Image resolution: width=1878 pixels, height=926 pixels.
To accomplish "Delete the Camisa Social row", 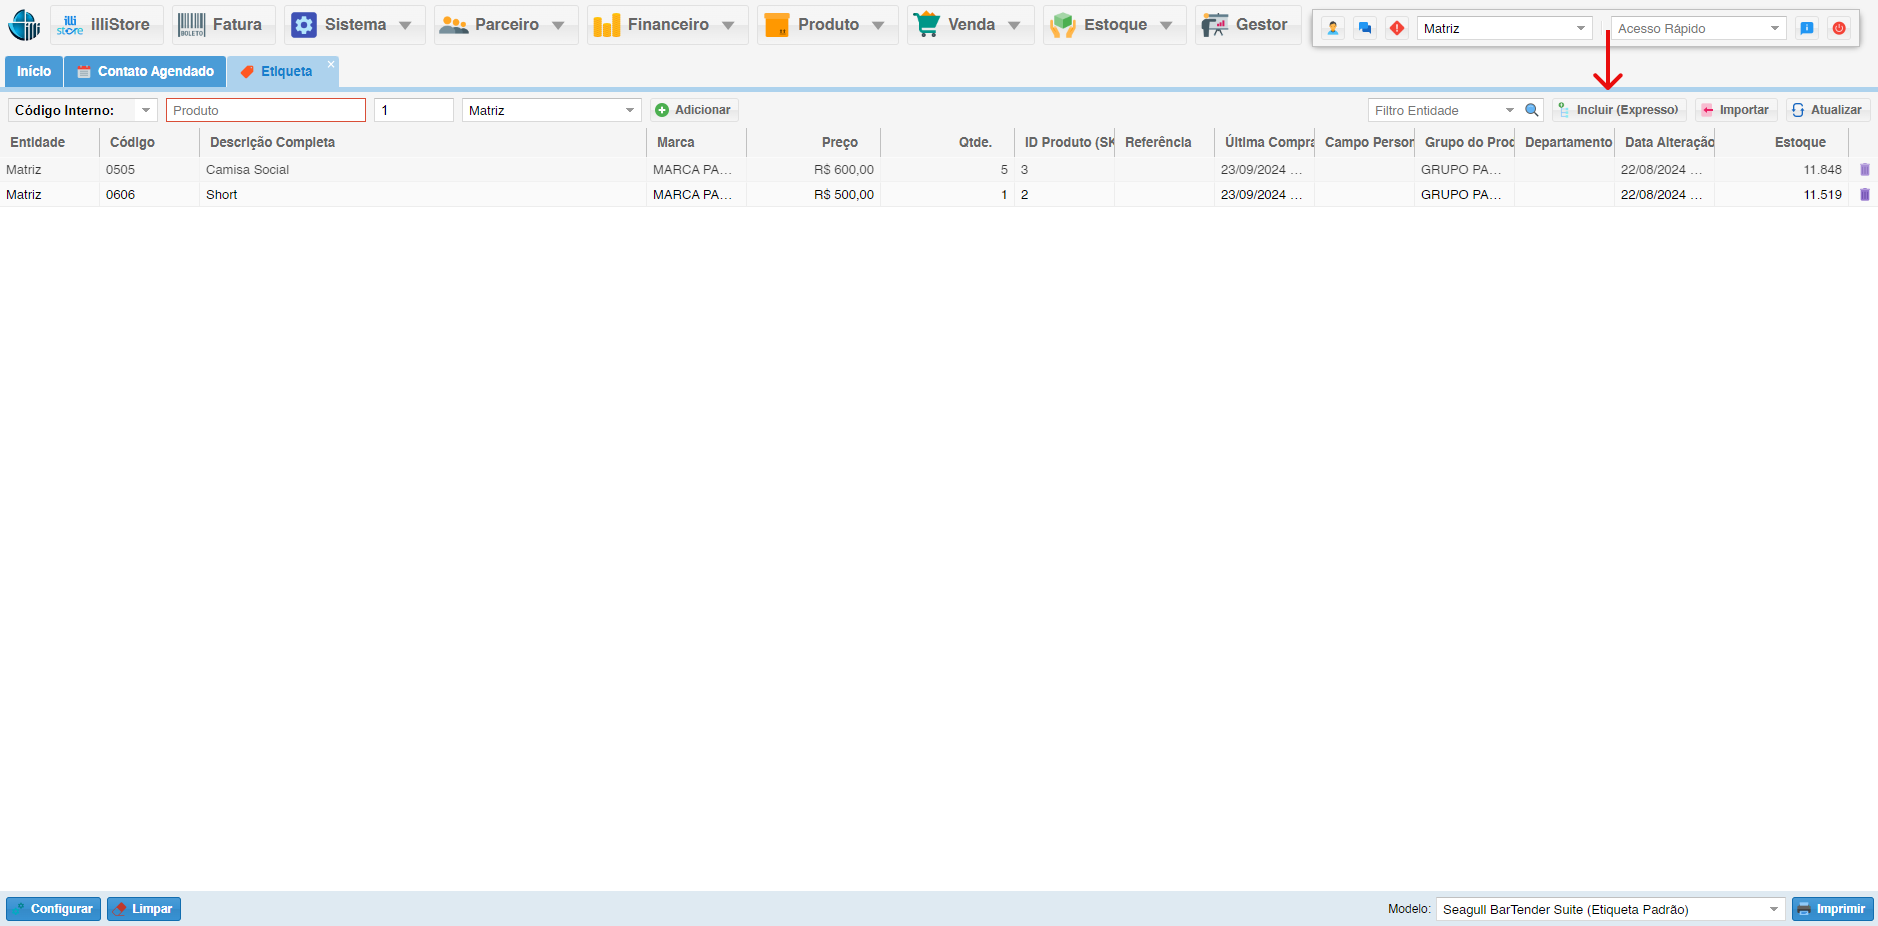I will pyautogui.click(x=1864, y=170).
